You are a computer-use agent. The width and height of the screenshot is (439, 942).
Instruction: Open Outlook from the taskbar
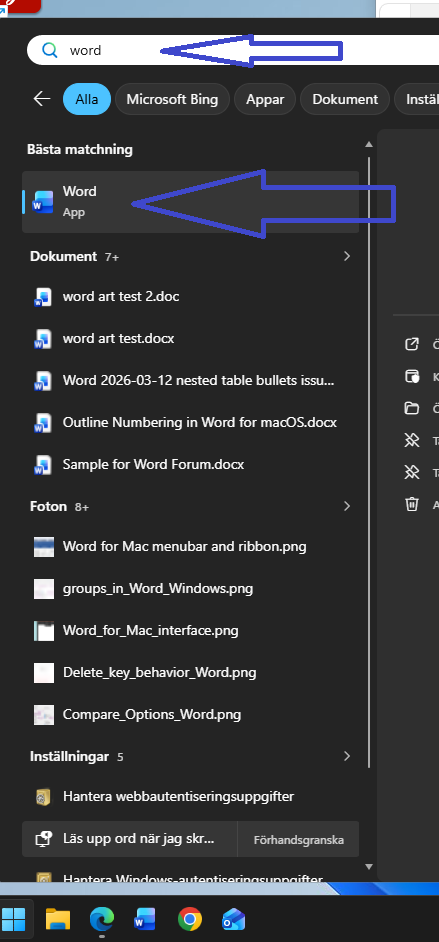click(234, 920)
